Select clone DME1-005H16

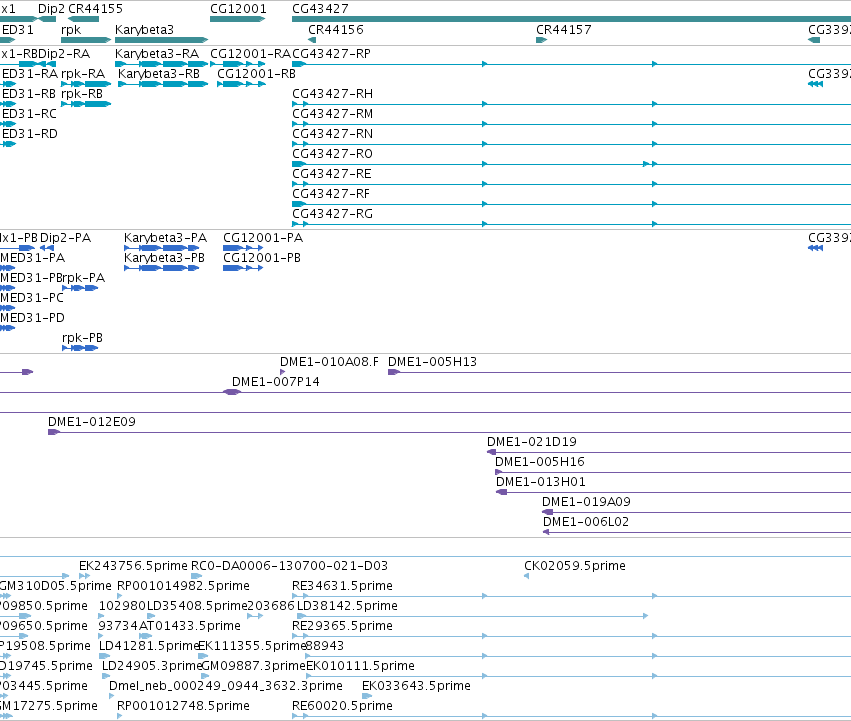coord(673,472)
